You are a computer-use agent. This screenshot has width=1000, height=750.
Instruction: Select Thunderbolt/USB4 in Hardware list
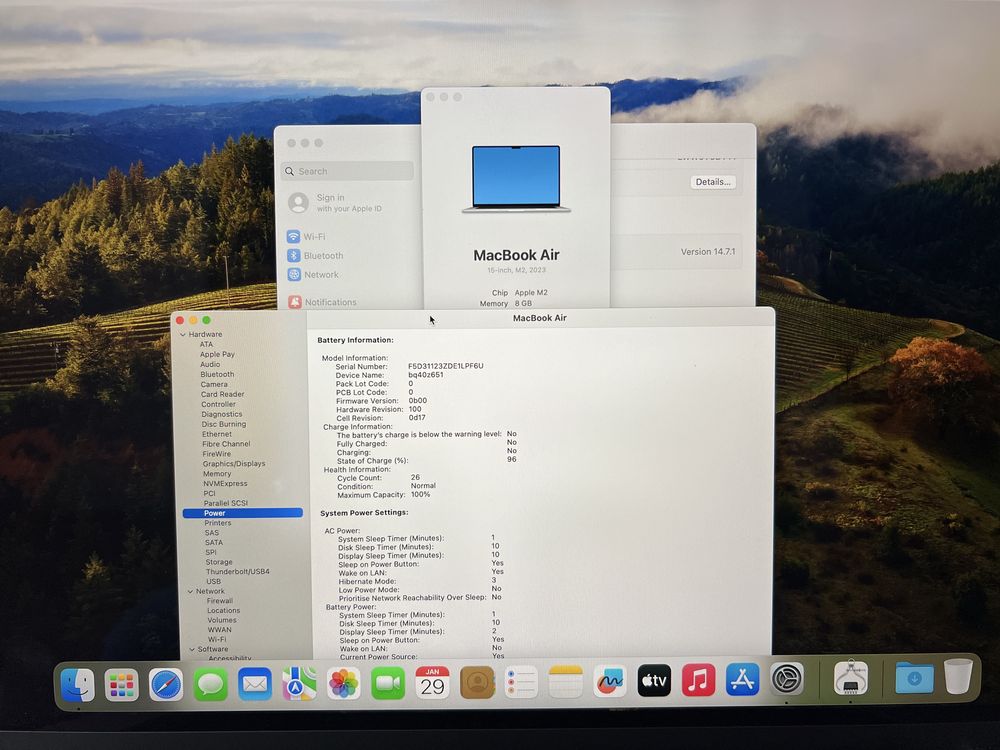[237, 571]
